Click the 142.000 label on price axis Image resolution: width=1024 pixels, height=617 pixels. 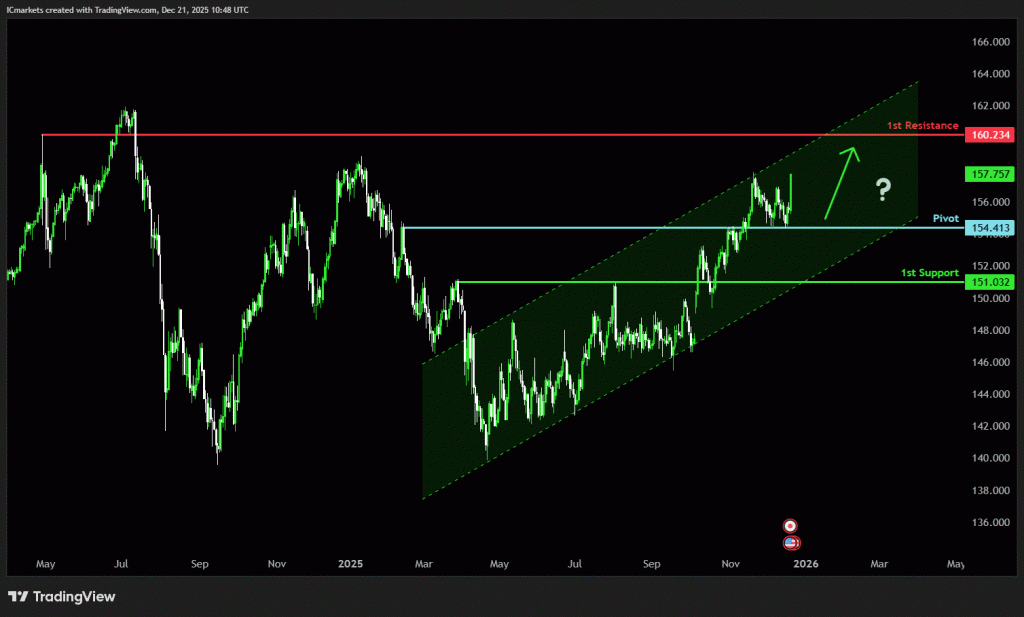(x=989, y=427)
